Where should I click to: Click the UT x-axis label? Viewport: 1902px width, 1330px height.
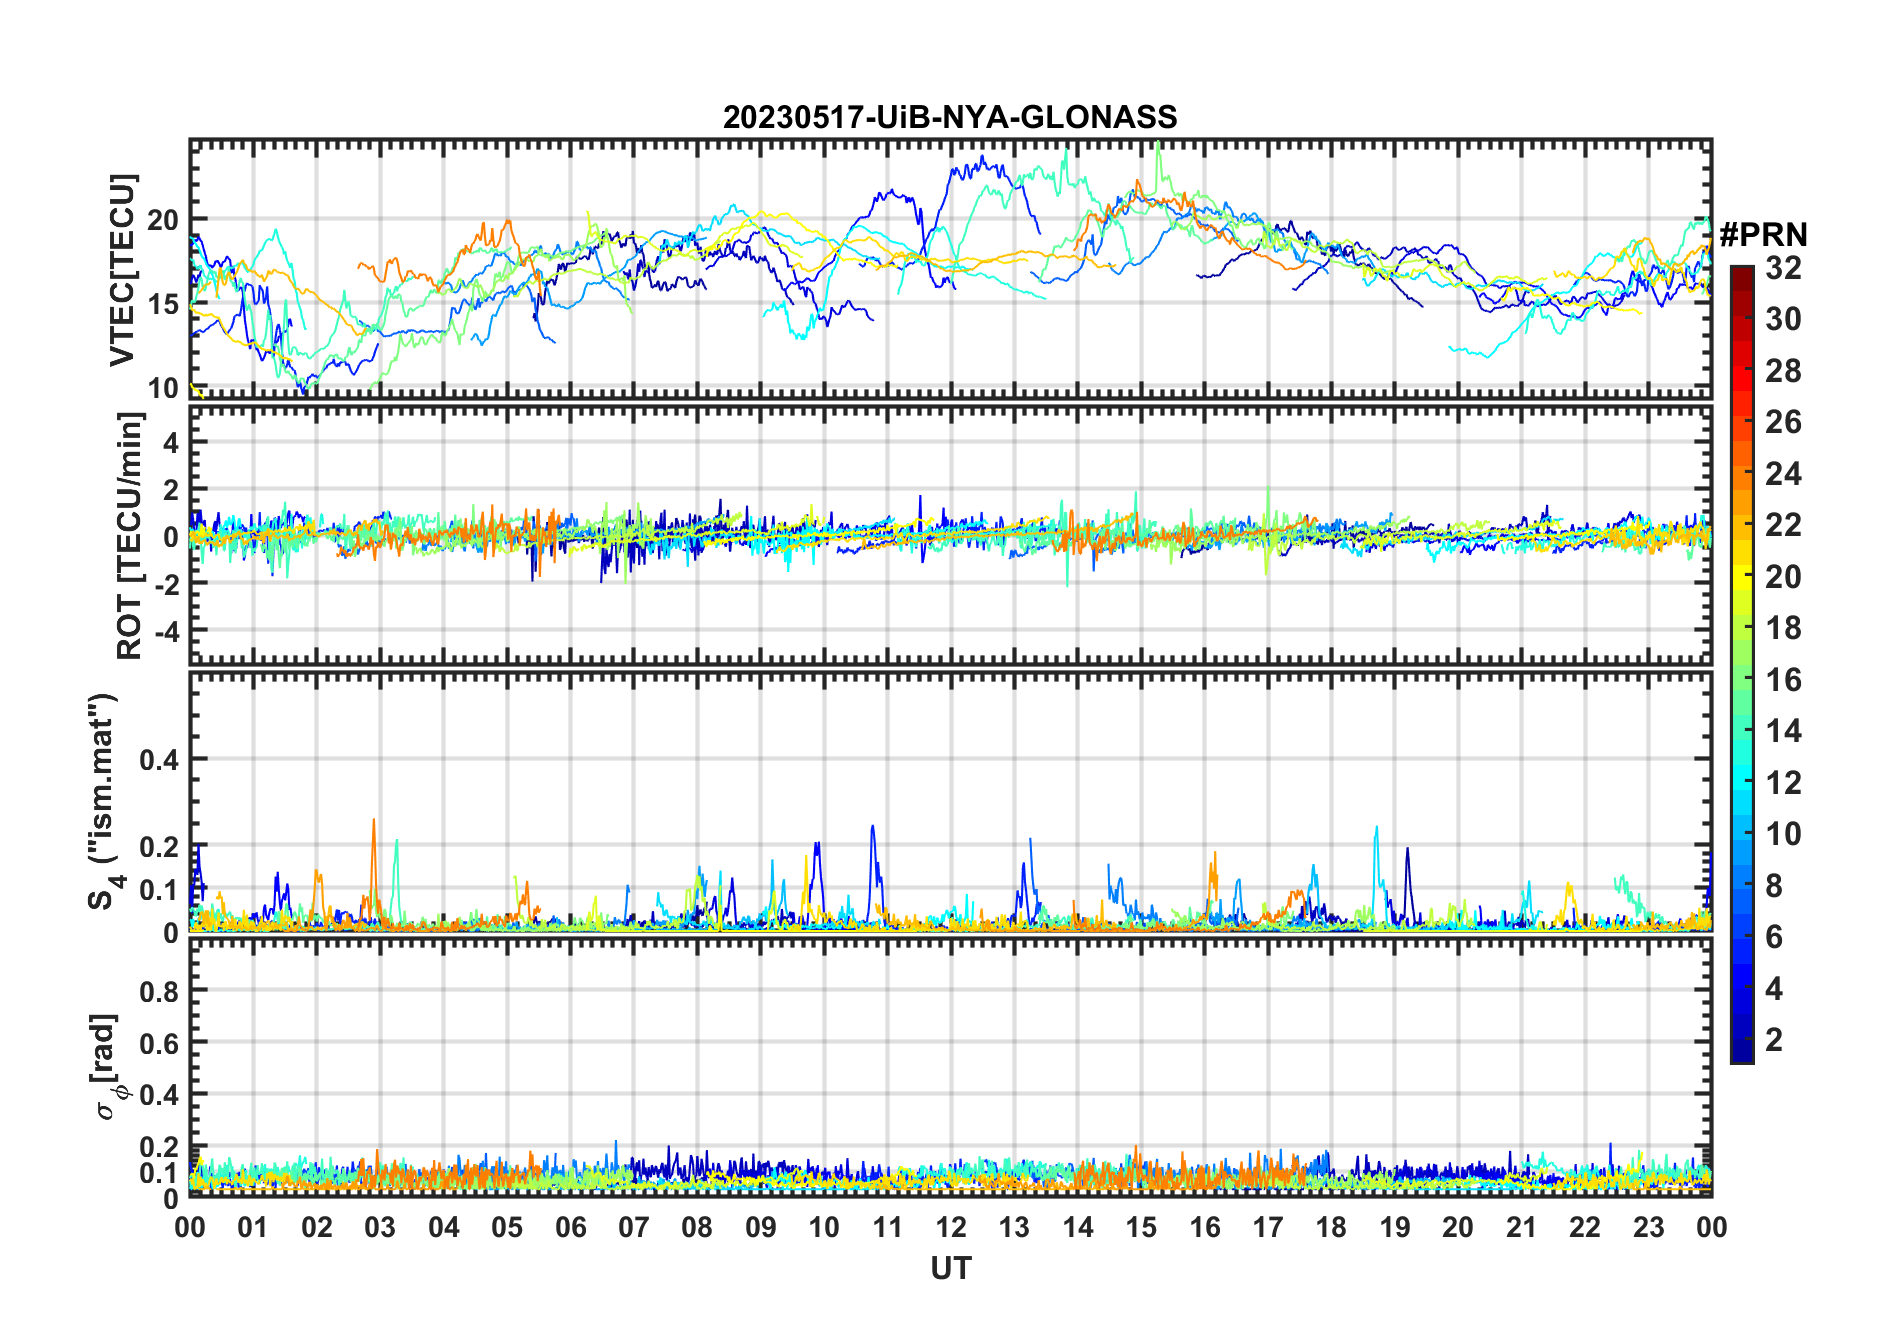tap(950, 1268)
